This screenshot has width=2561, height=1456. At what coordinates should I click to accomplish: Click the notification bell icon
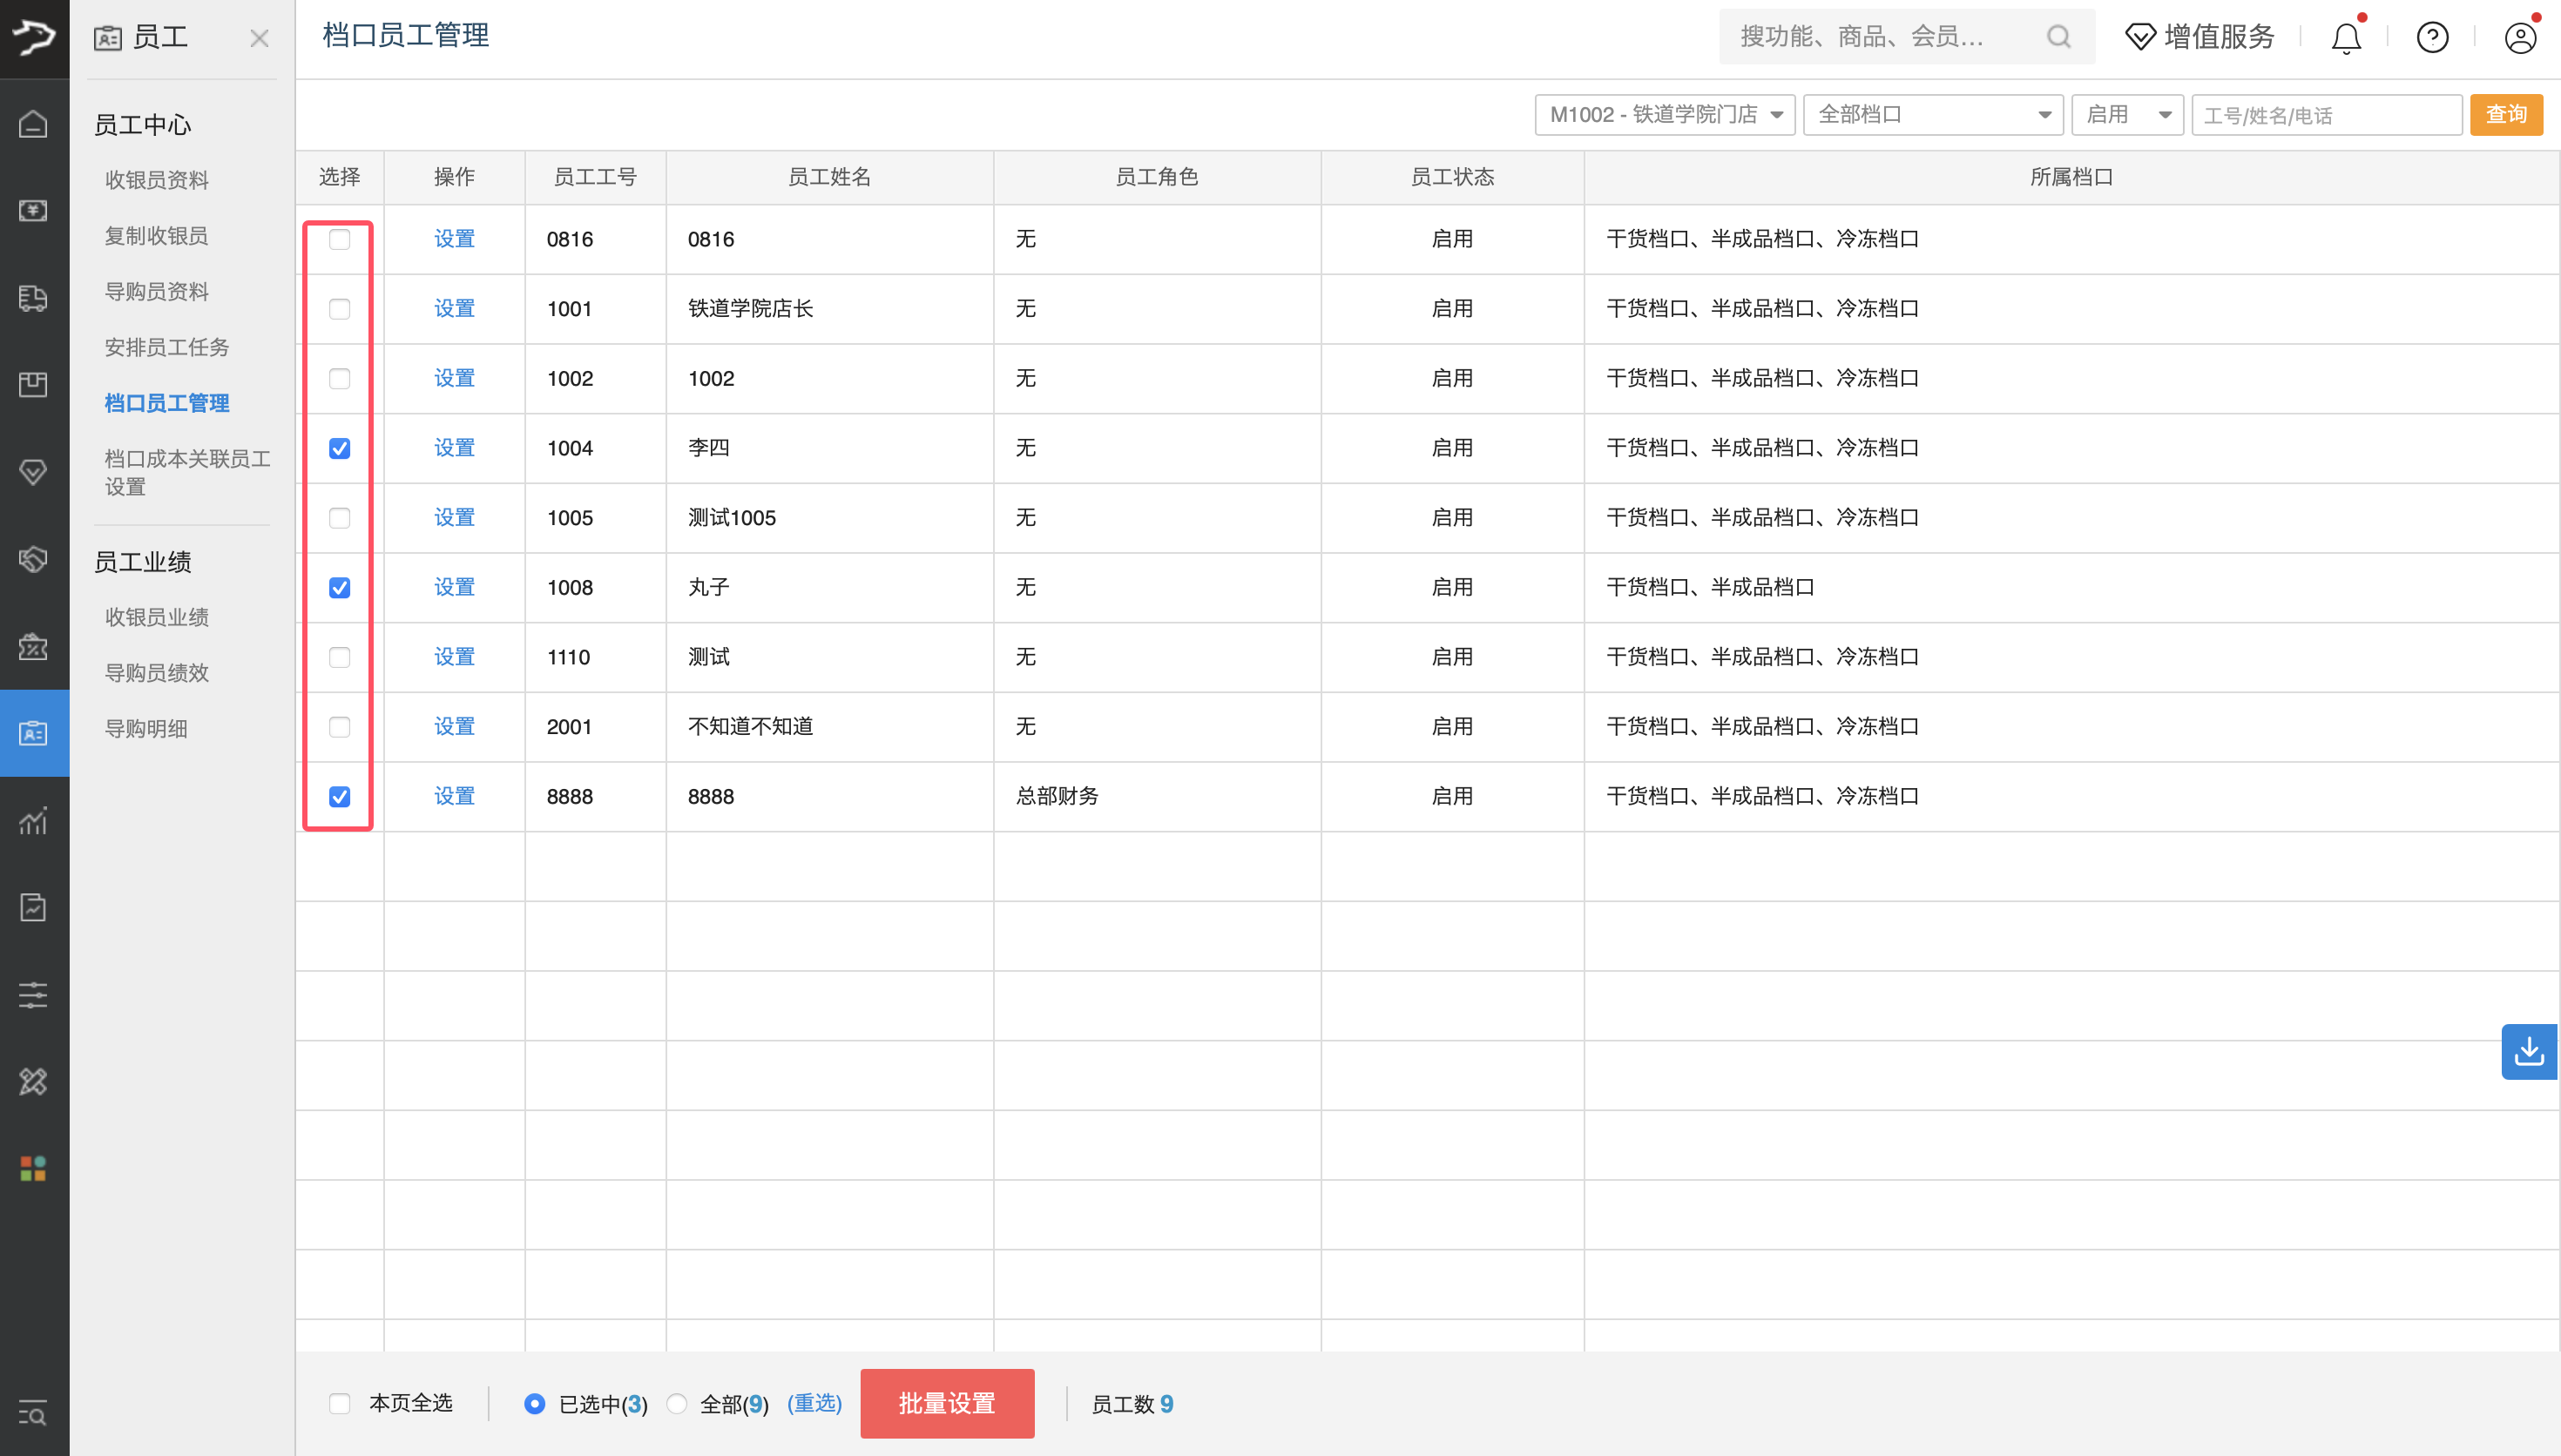[2345, 38]
